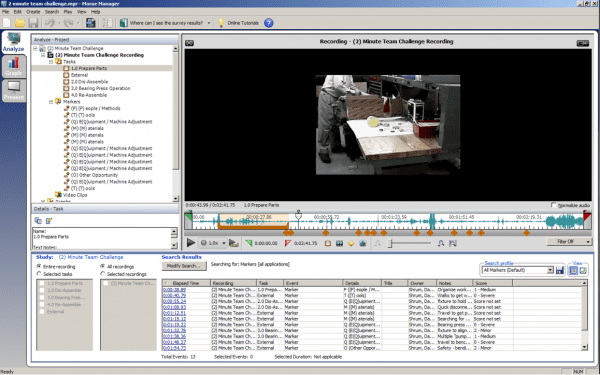
Task: Click the Modify Search... button
Action: 184,266
